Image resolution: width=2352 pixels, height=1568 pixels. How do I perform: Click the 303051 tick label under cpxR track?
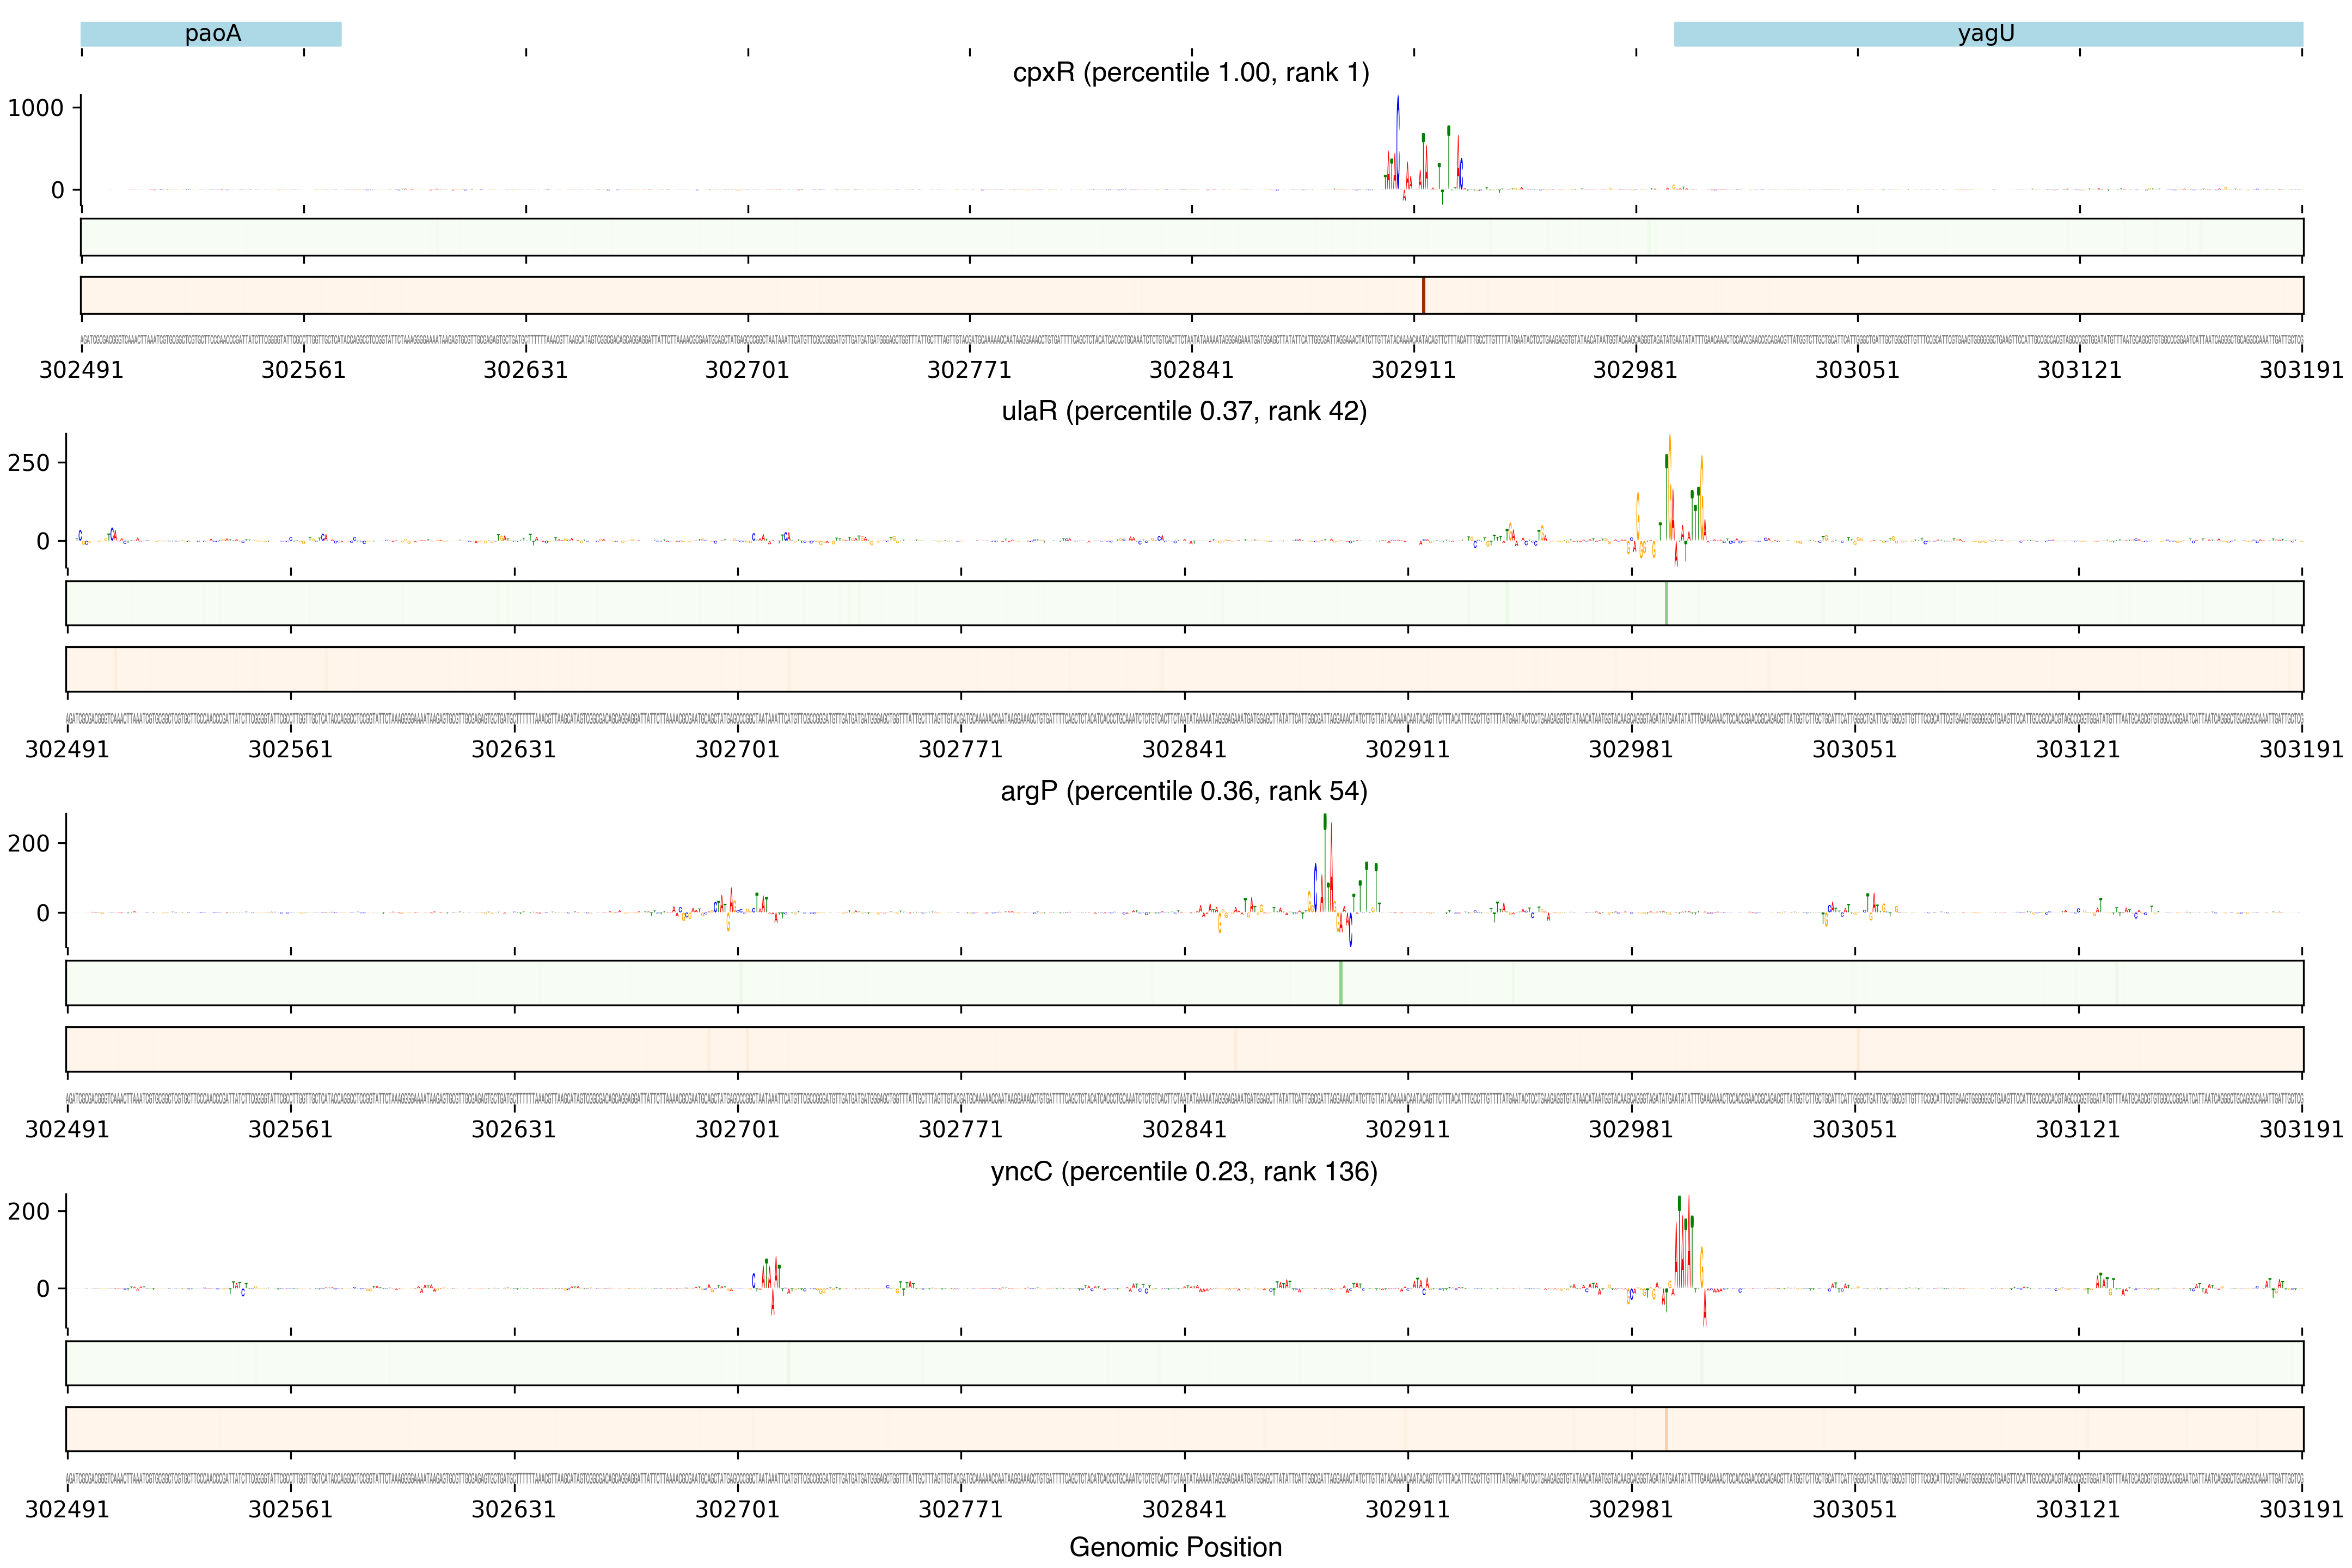[x=1857, y=370]
